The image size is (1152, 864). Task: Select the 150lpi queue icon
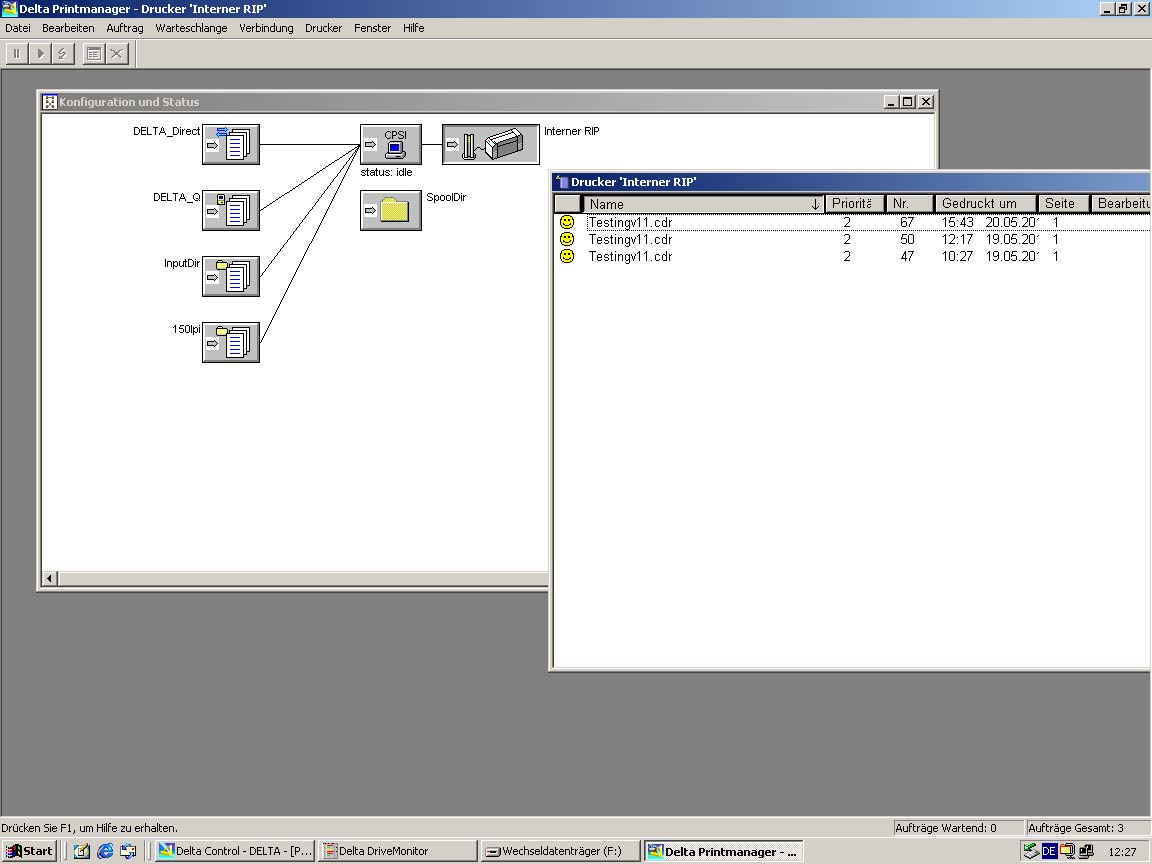click(231, 342)
